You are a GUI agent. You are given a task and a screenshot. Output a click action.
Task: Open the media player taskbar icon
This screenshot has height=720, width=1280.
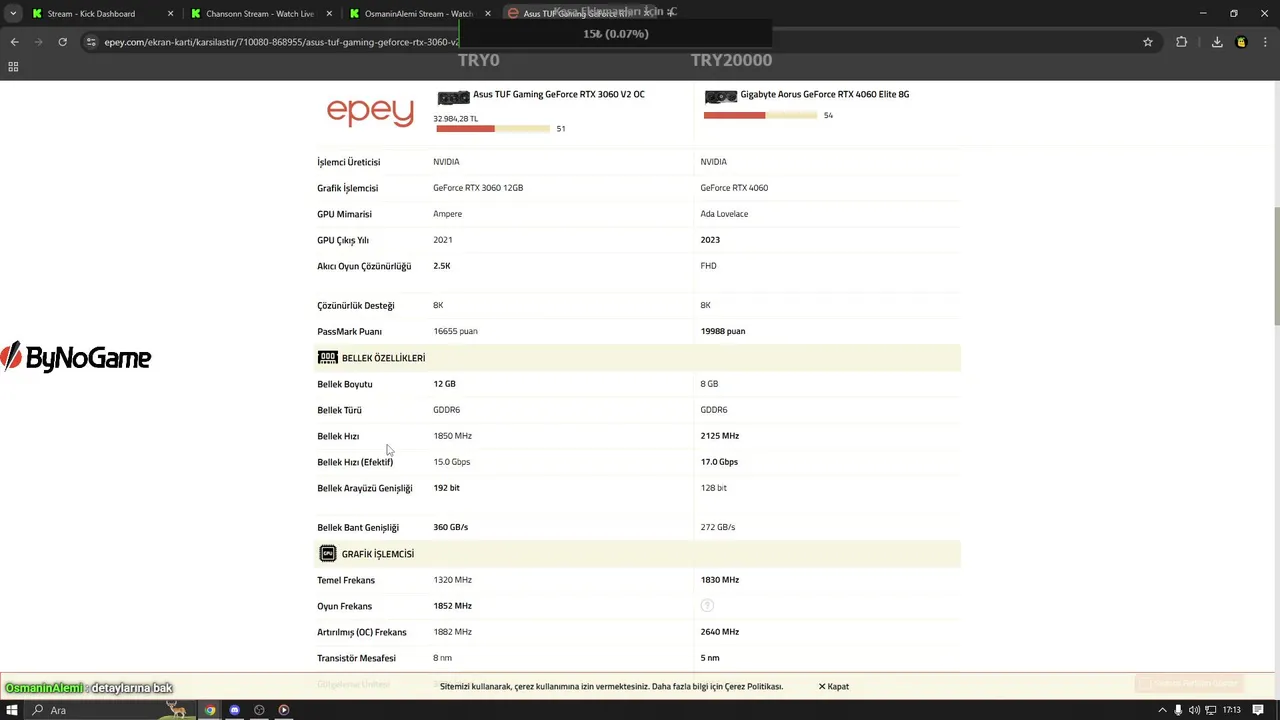[x=284, y=710]
